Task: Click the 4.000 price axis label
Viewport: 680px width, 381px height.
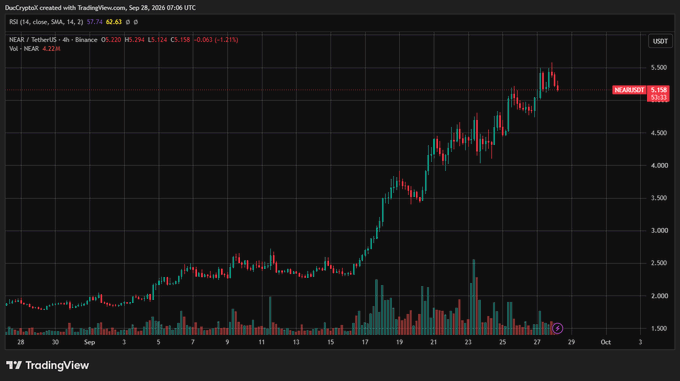Action: 659,166
